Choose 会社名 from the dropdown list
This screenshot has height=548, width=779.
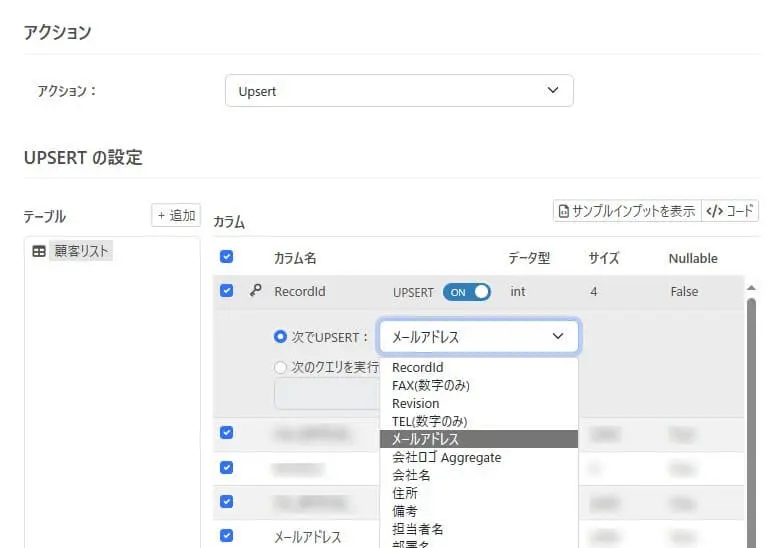click(x=479, y=475)
